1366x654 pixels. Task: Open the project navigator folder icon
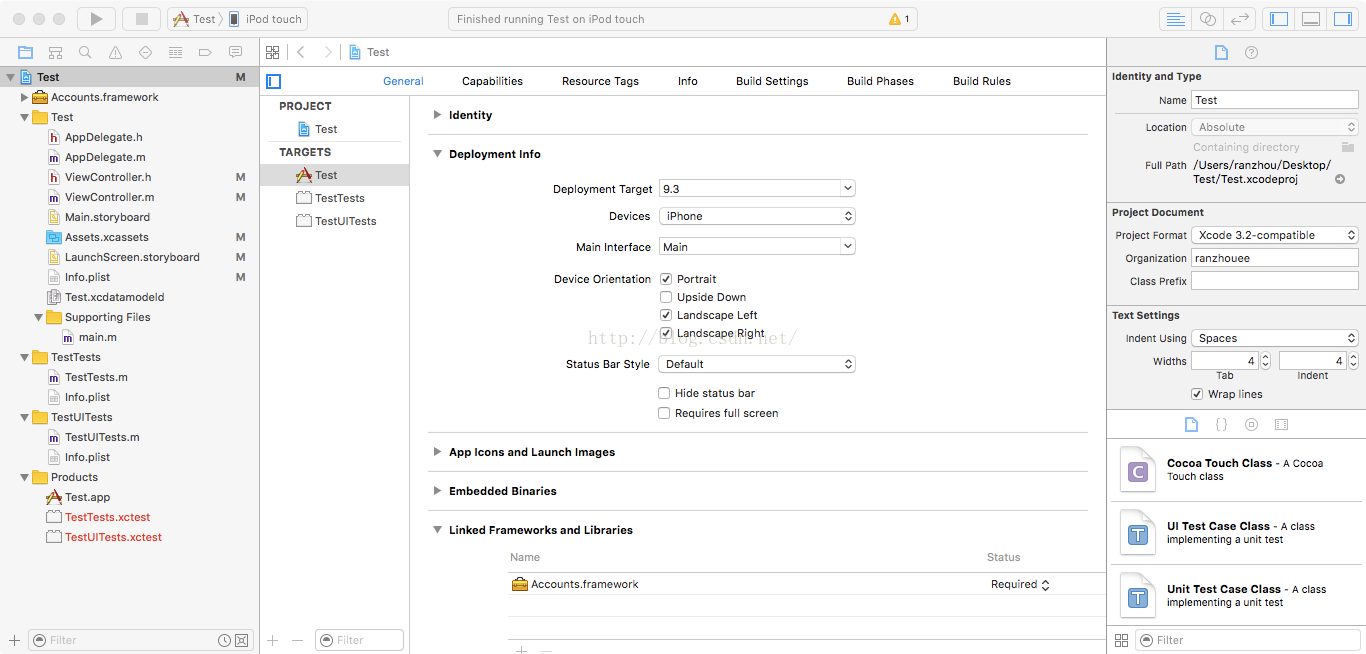(25, 52)
